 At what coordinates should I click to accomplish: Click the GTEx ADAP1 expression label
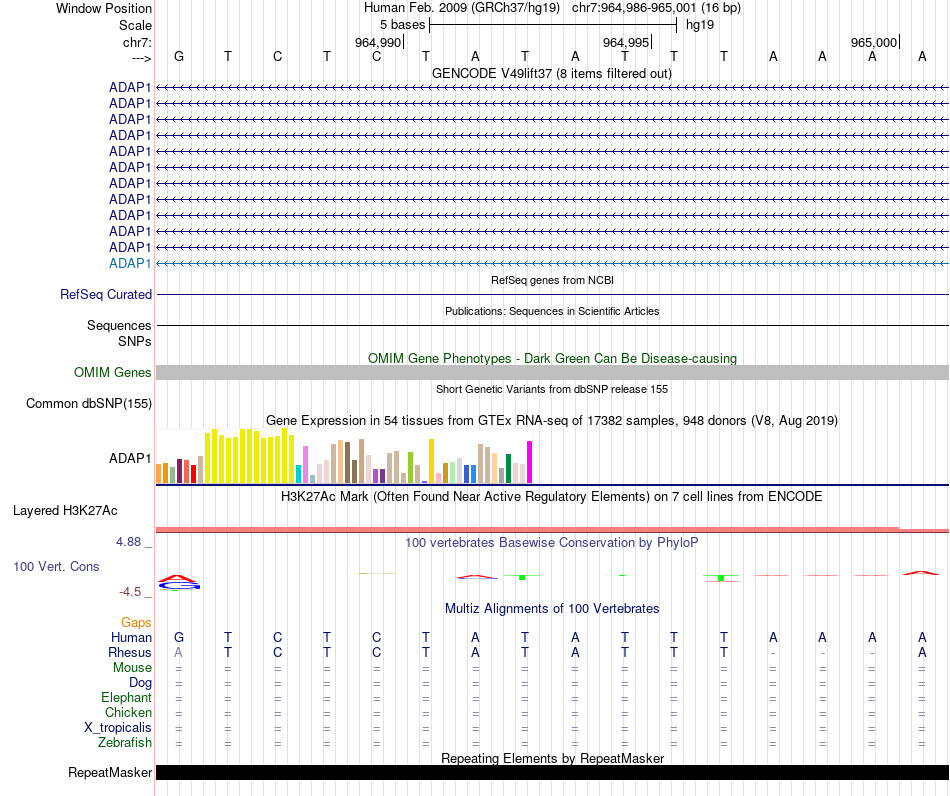pos(130,459)
